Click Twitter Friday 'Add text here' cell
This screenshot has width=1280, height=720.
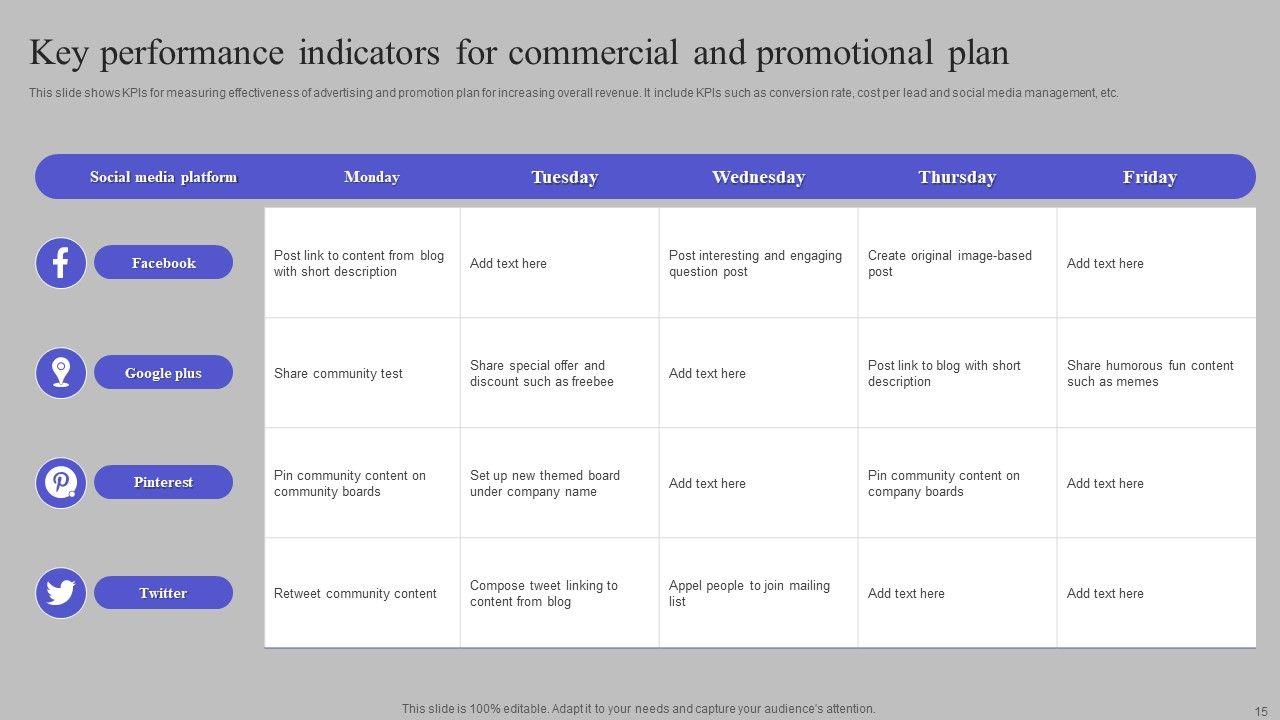(1155, 593)
